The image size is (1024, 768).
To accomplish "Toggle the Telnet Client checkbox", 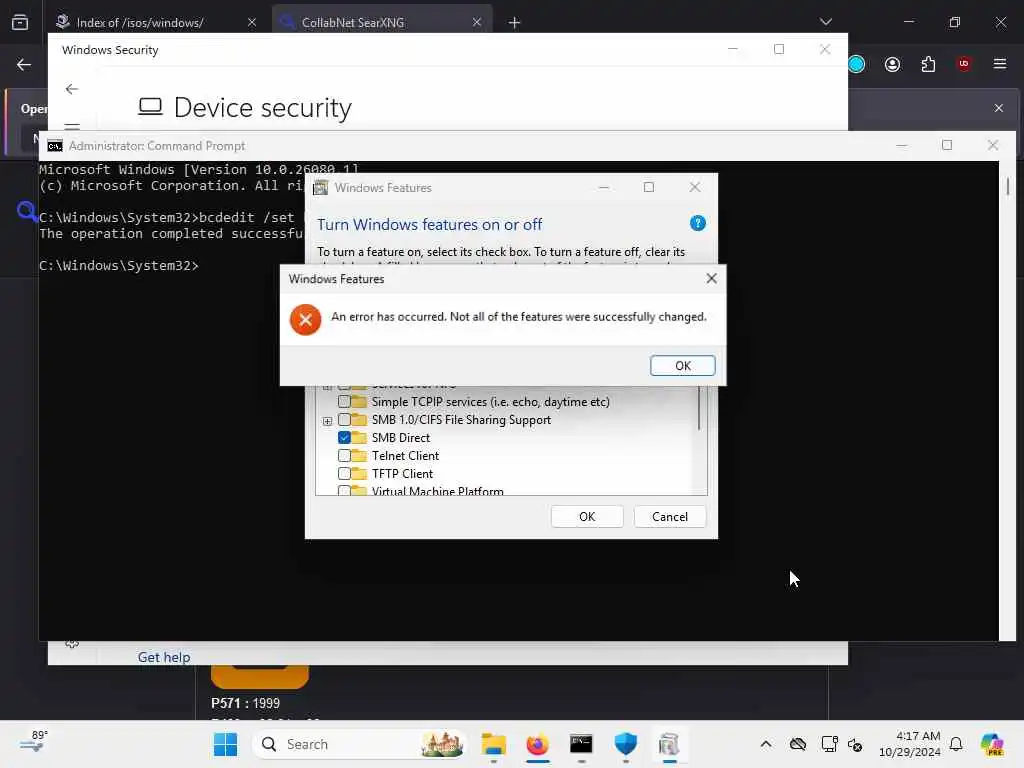I will pos(344,456).
